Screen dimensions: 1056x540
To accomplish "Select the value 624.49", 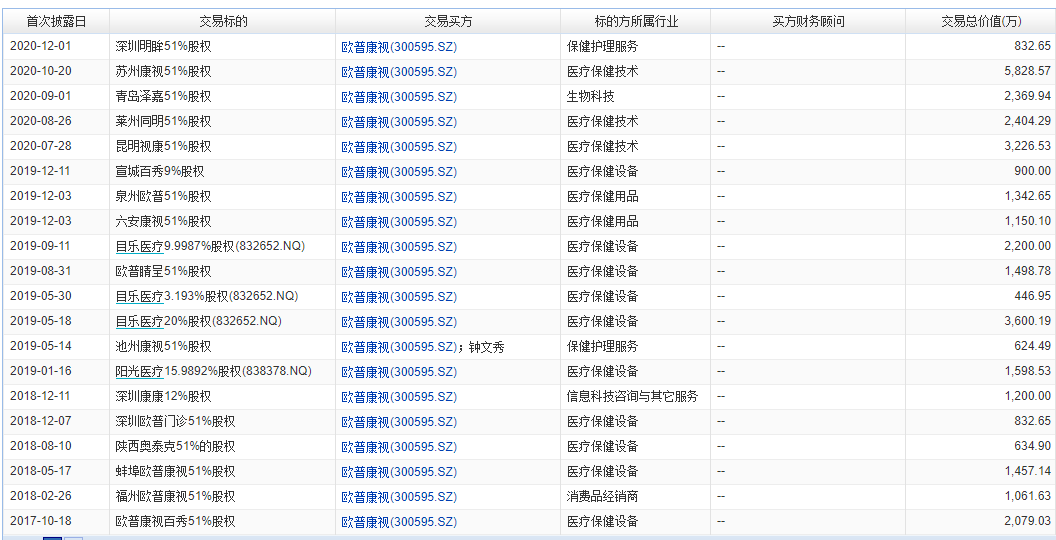I will (x=1032, y=346).
